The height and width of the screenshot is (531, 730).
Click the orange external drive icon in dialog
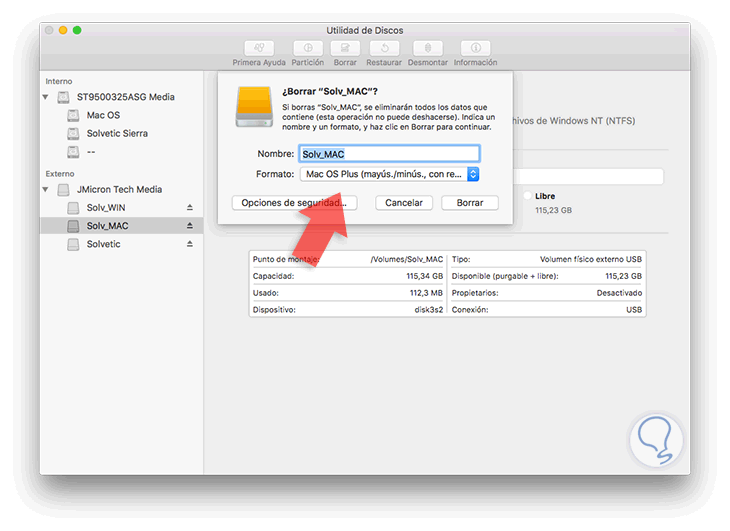coord(254,107)
